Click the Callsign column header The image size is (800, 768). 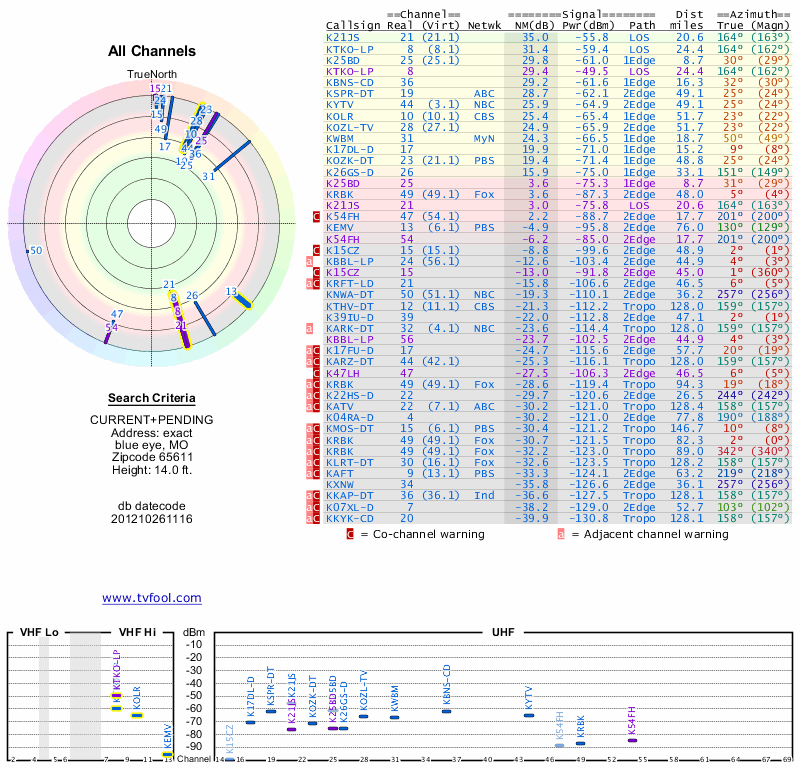pos(350,24)
